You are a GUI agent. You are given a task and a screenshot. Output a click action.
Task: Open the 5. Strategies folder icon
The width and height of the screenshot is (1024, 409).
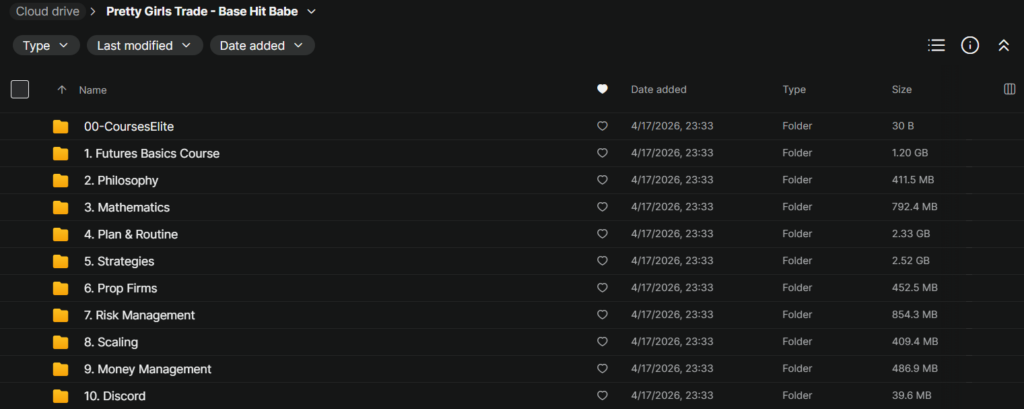coord(61,262)
